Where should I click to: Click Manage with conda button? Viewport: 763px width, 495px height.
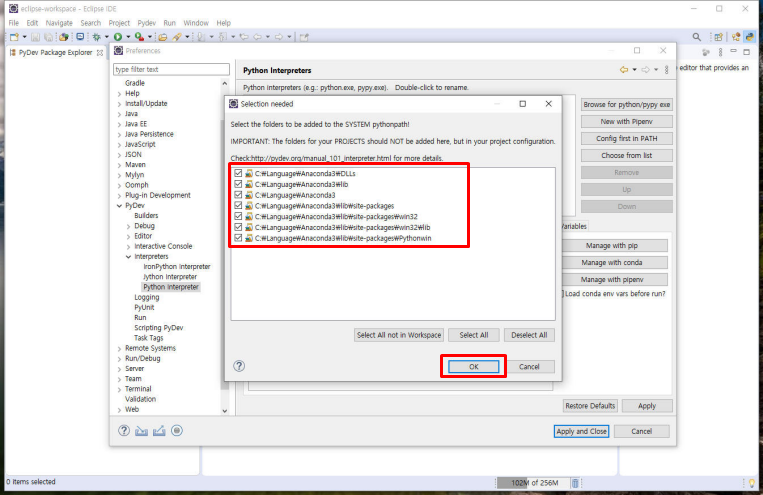click(x=612, y=263)
